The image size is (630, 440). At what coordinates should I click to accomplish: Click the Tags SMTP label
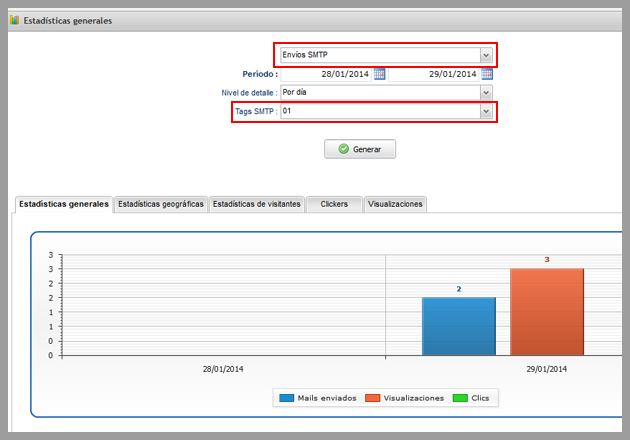pyautogui.click(x=256, y=111)
